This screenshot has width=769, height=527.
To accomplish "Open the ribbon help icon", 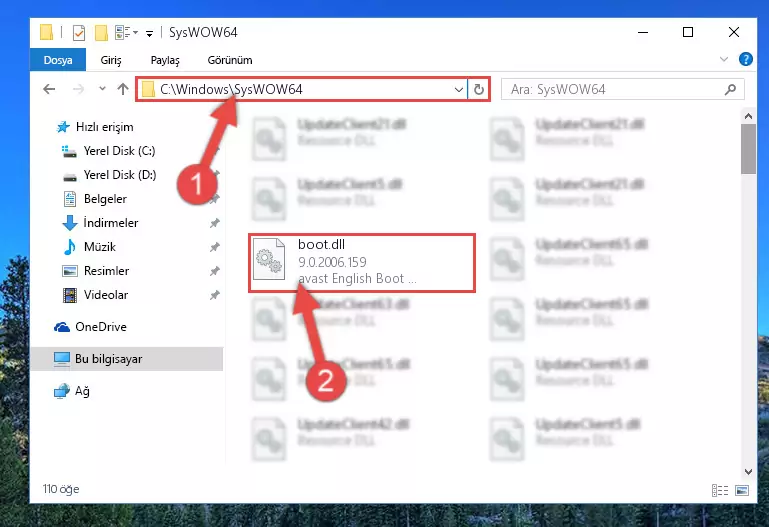I will click(745, 59).
